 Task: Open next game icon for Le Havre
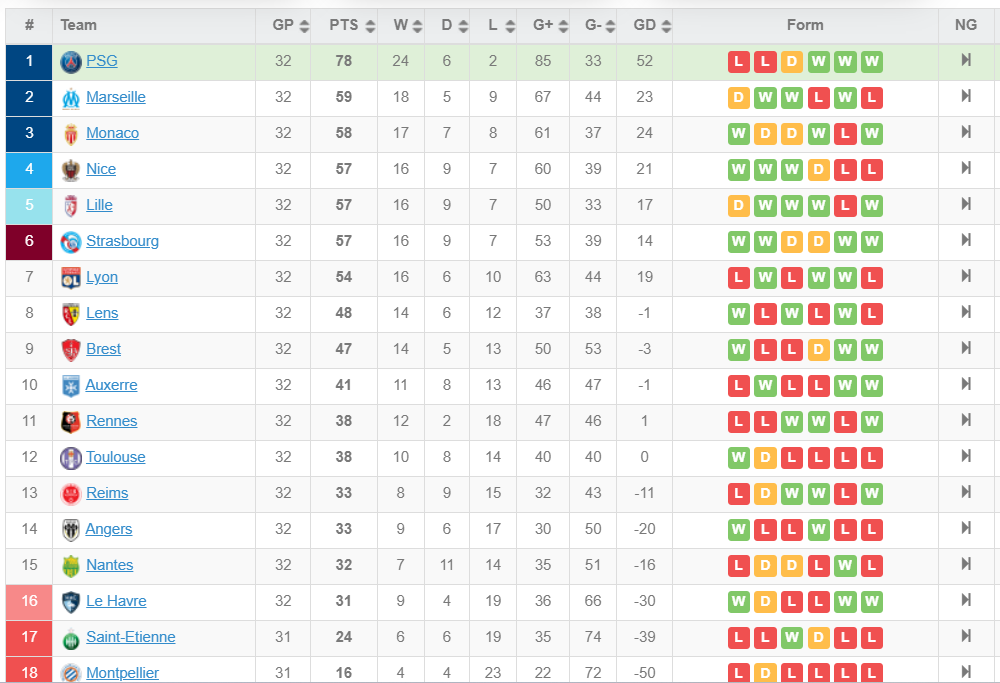coord(966,601)
